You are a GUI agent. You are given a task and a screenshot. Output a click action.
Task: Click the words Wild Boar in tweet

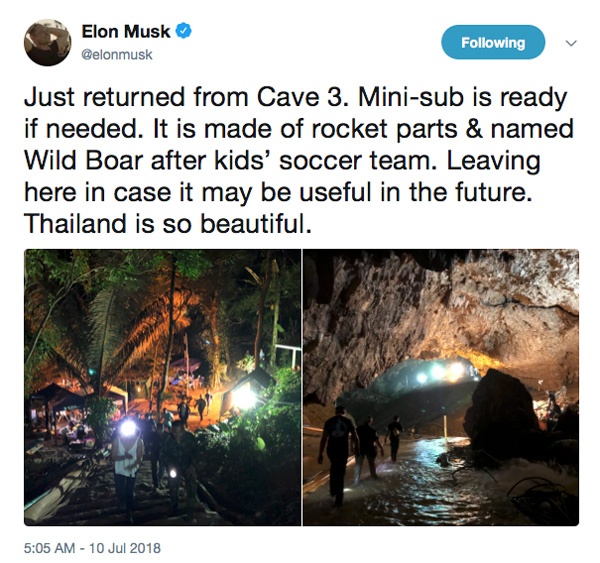[x=84, y=161]
